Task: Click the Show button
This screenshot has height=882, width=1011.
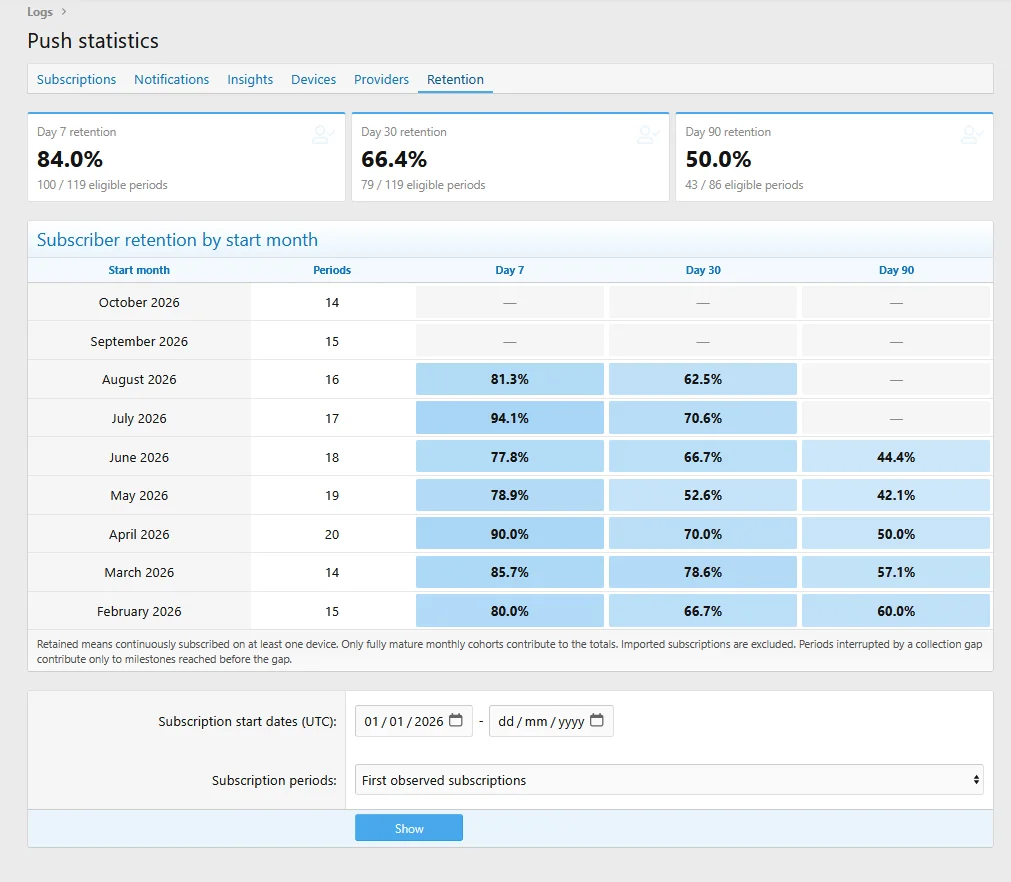Action: point(409,828)
